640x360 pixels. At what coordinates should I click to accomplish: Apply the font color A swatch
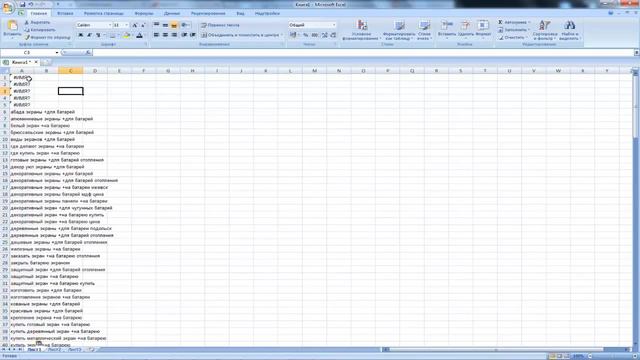pos(140,36)
